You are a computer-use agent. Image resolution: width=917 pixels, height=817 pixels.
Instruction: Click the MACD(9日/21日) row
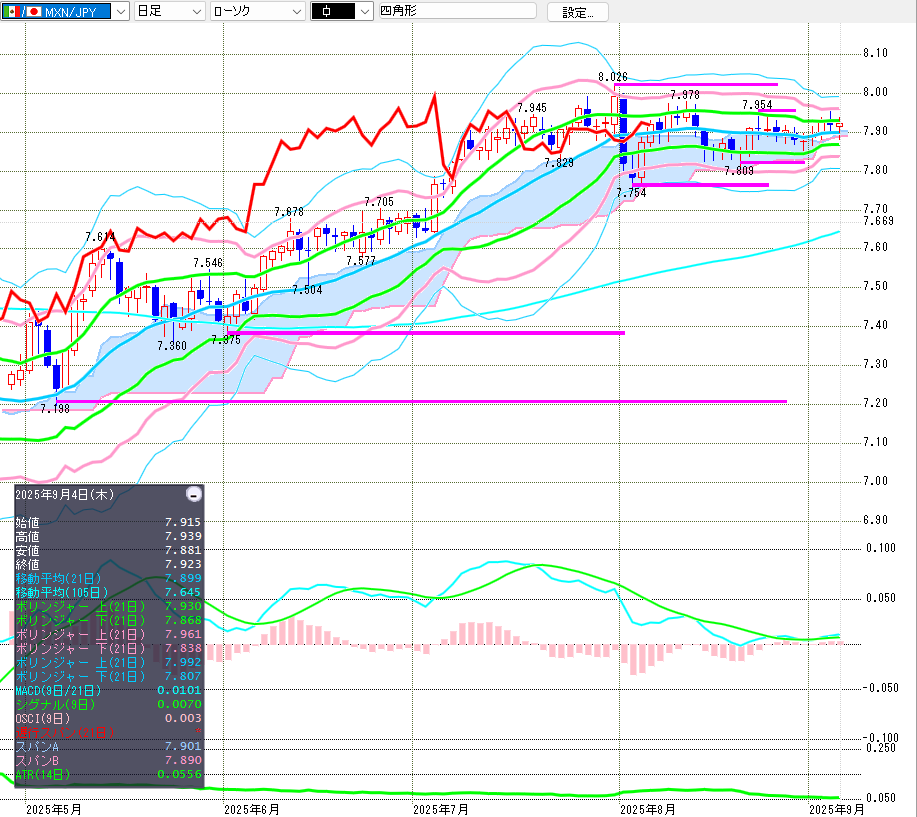(x=108, y=691)
